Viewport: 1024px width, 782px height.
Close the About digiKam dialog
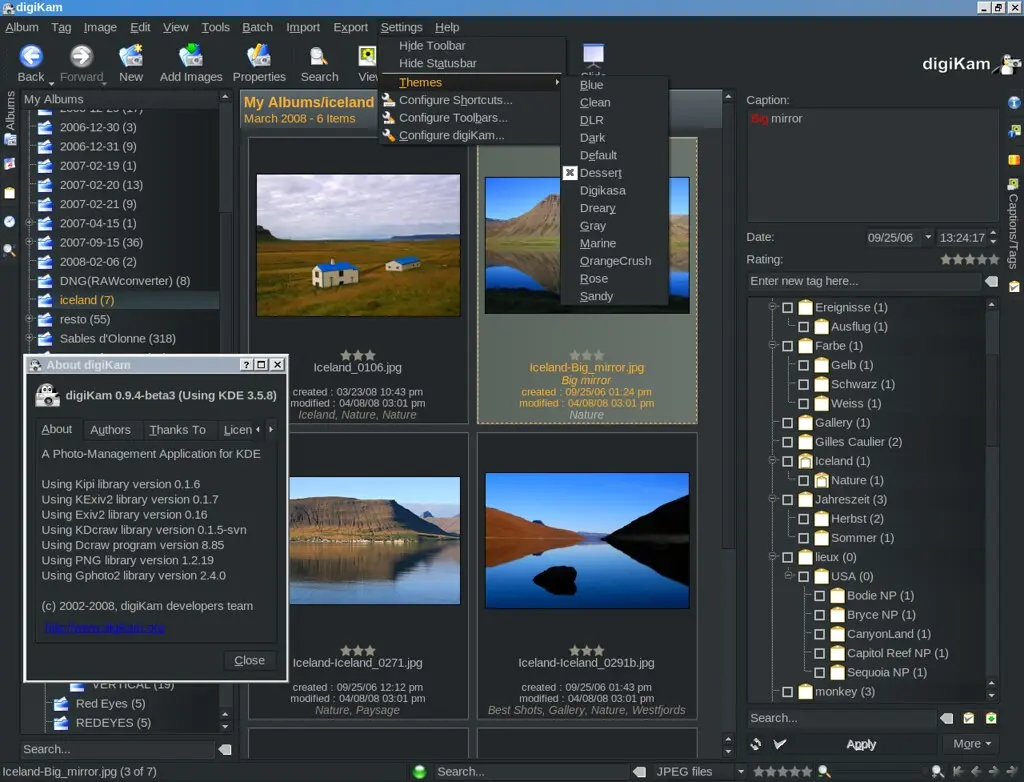249,660
